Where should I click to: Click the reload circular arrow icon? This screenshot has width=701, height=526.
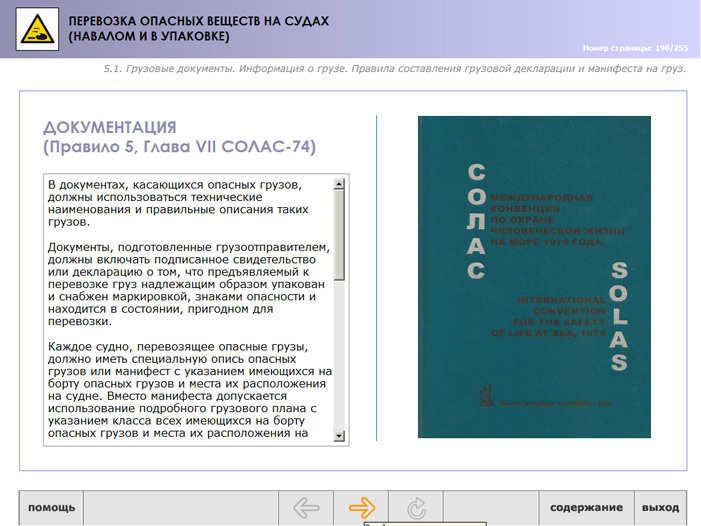(x=416, y=508)
